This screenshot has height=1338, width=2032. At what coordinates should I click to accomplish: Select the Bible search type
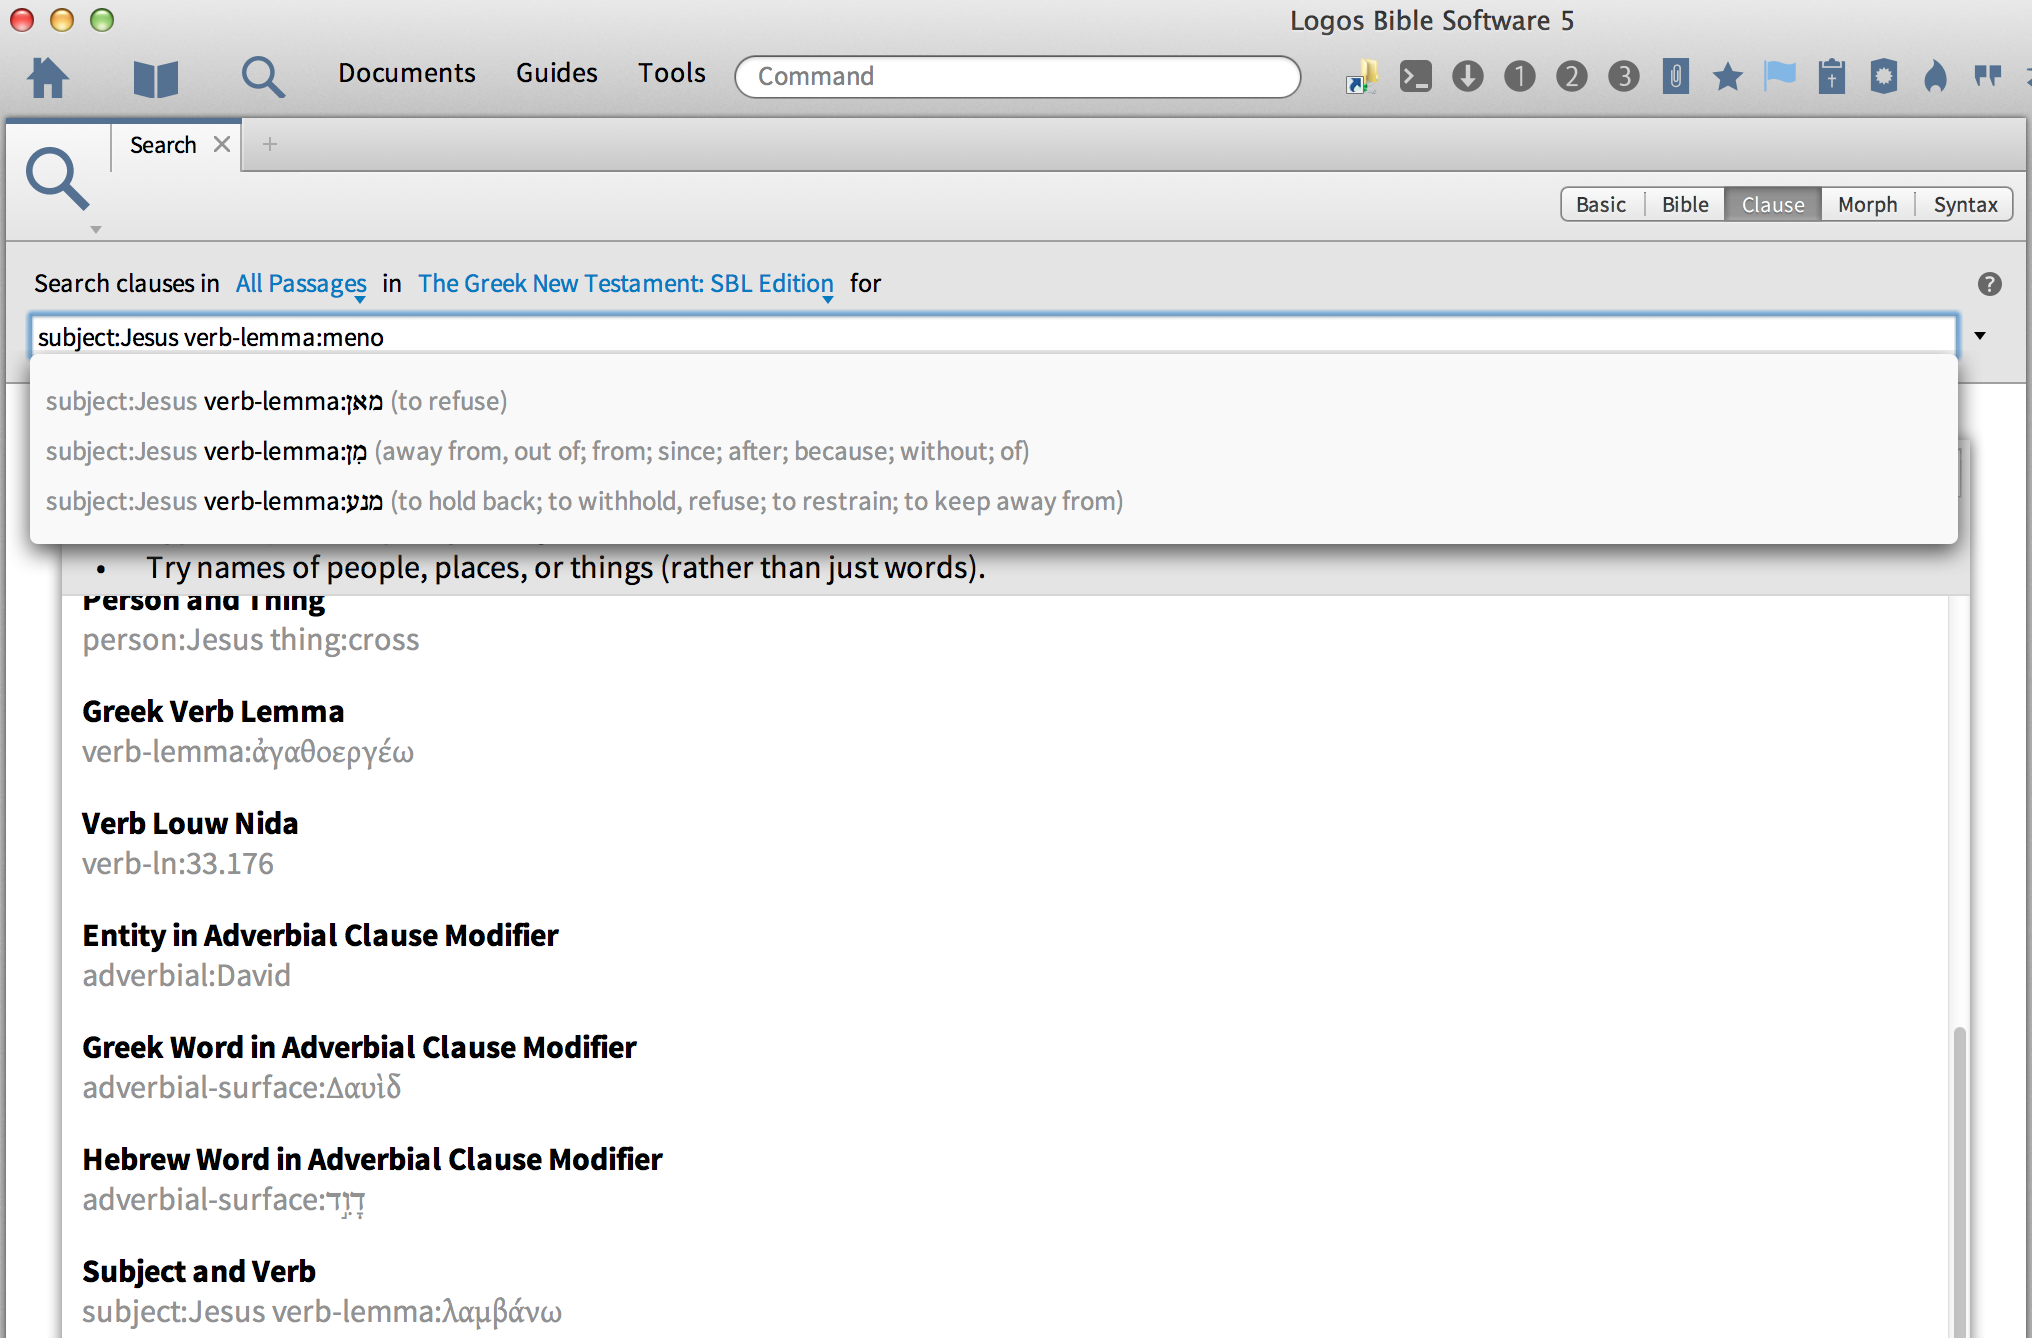coord(1684,204)
